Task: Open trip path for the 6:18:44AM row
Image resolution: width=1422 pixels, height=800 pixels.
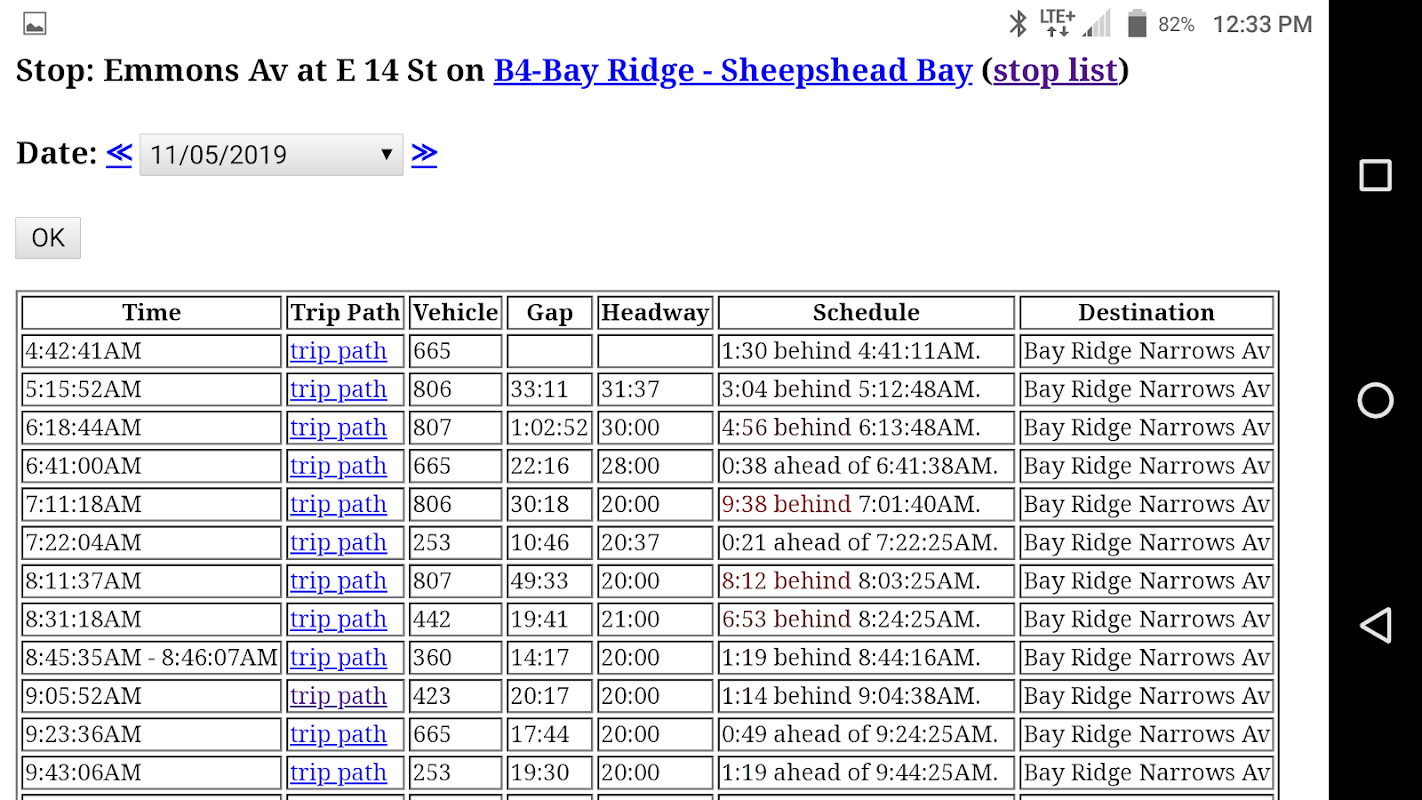Action: (x=338, y=428)
